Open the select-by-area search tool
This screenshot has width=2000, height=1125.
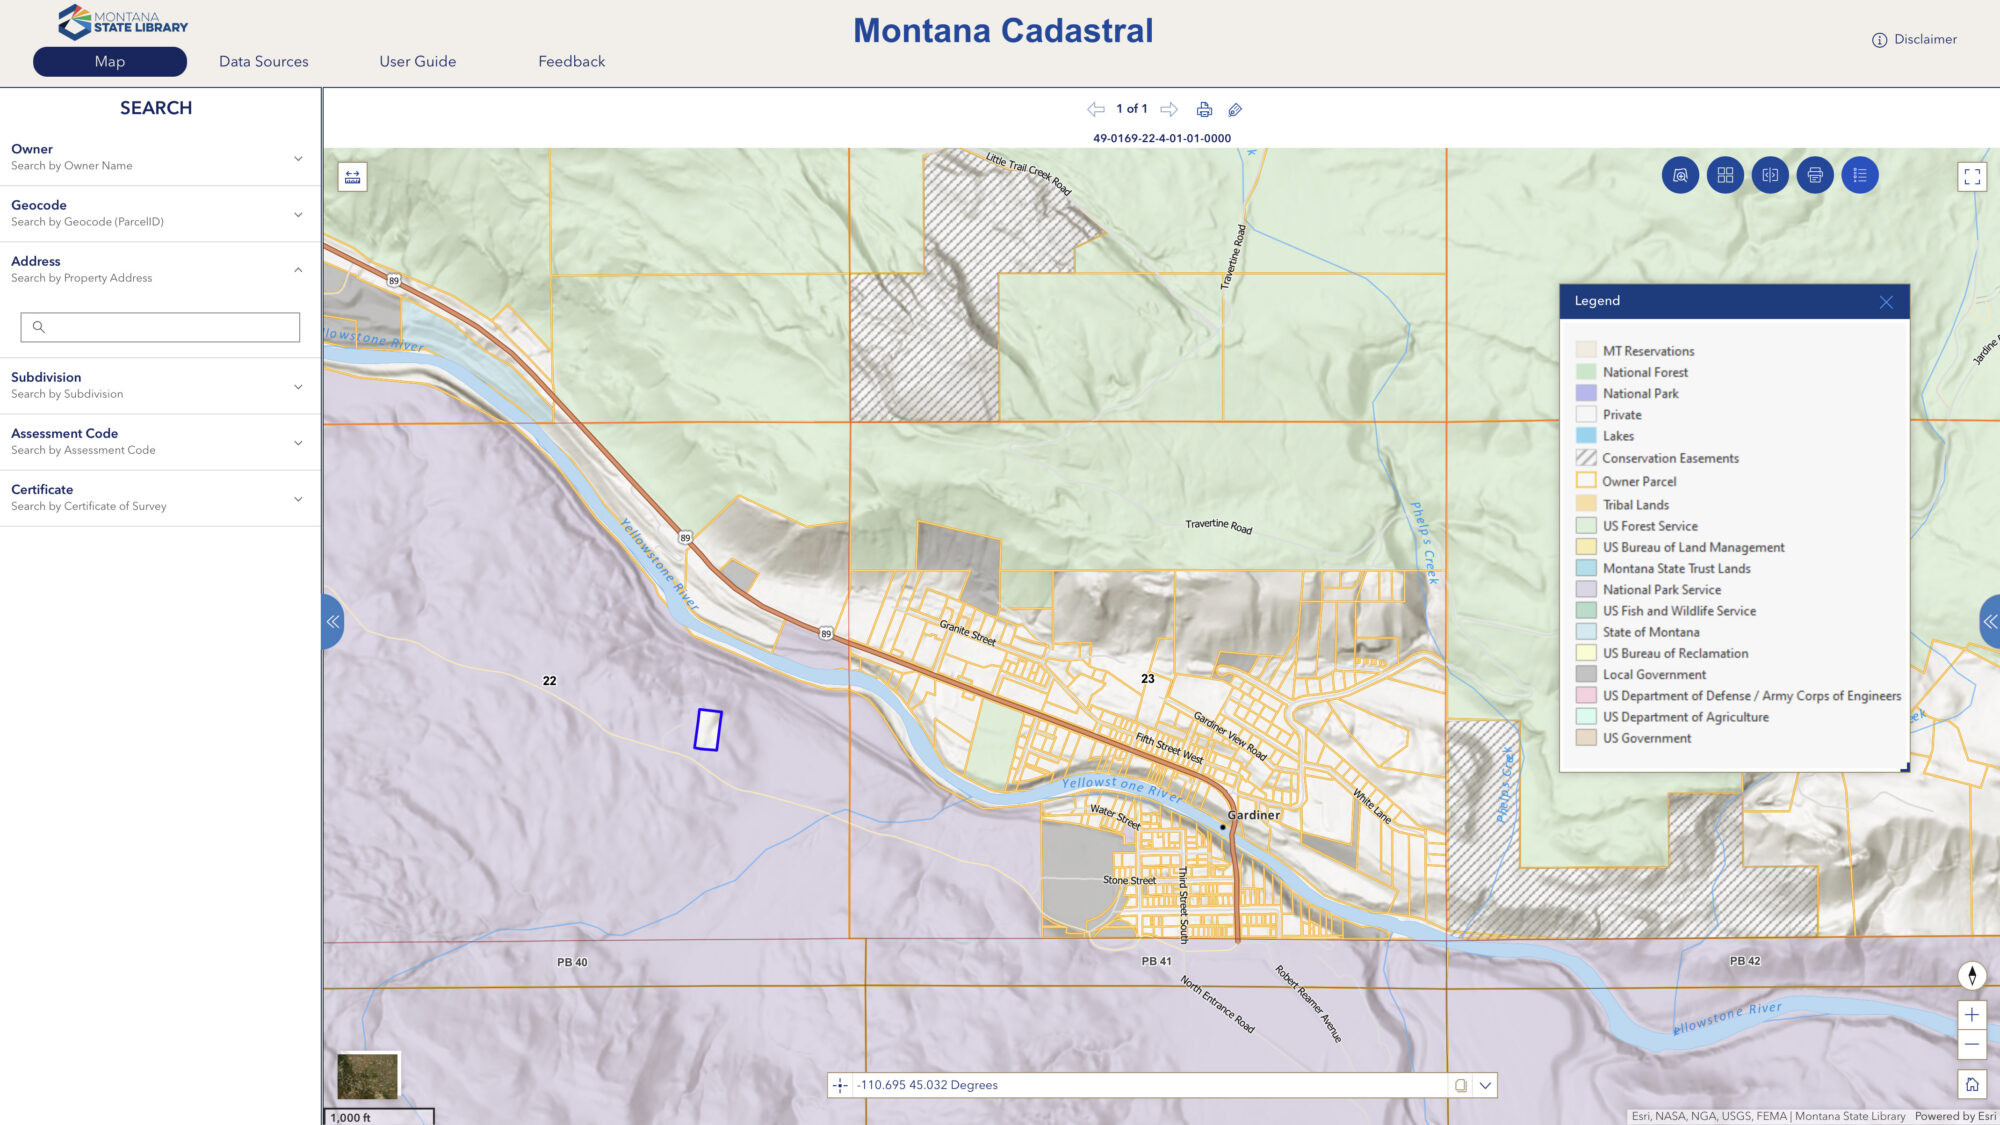click(1680, 174)
